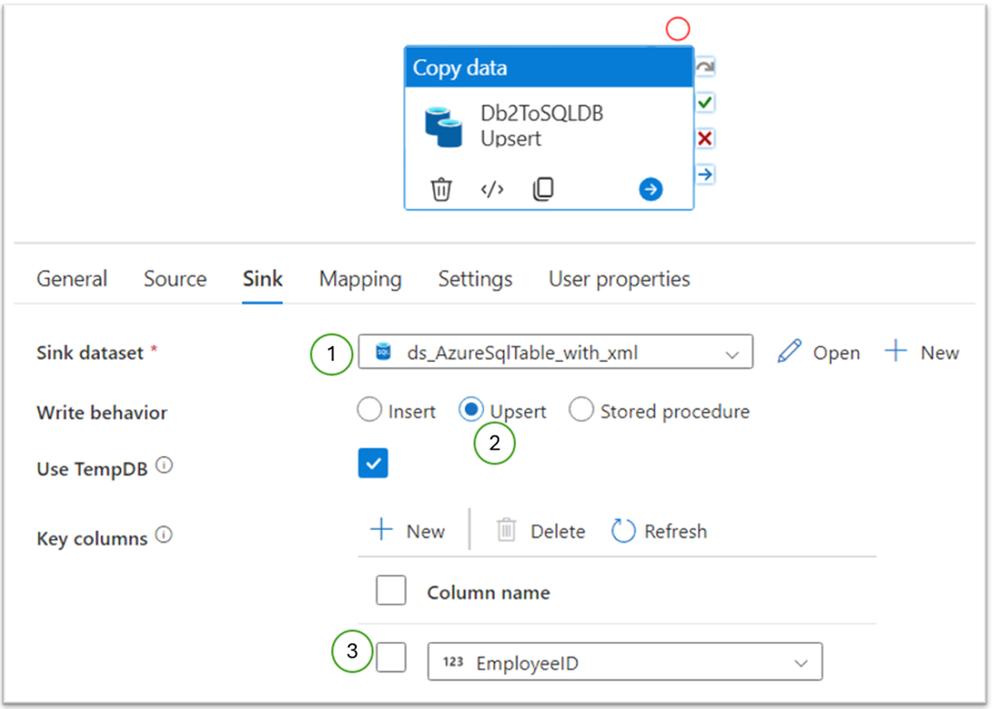Add a New key column
The height and width of the screenshot is (709, 999).
408,531
